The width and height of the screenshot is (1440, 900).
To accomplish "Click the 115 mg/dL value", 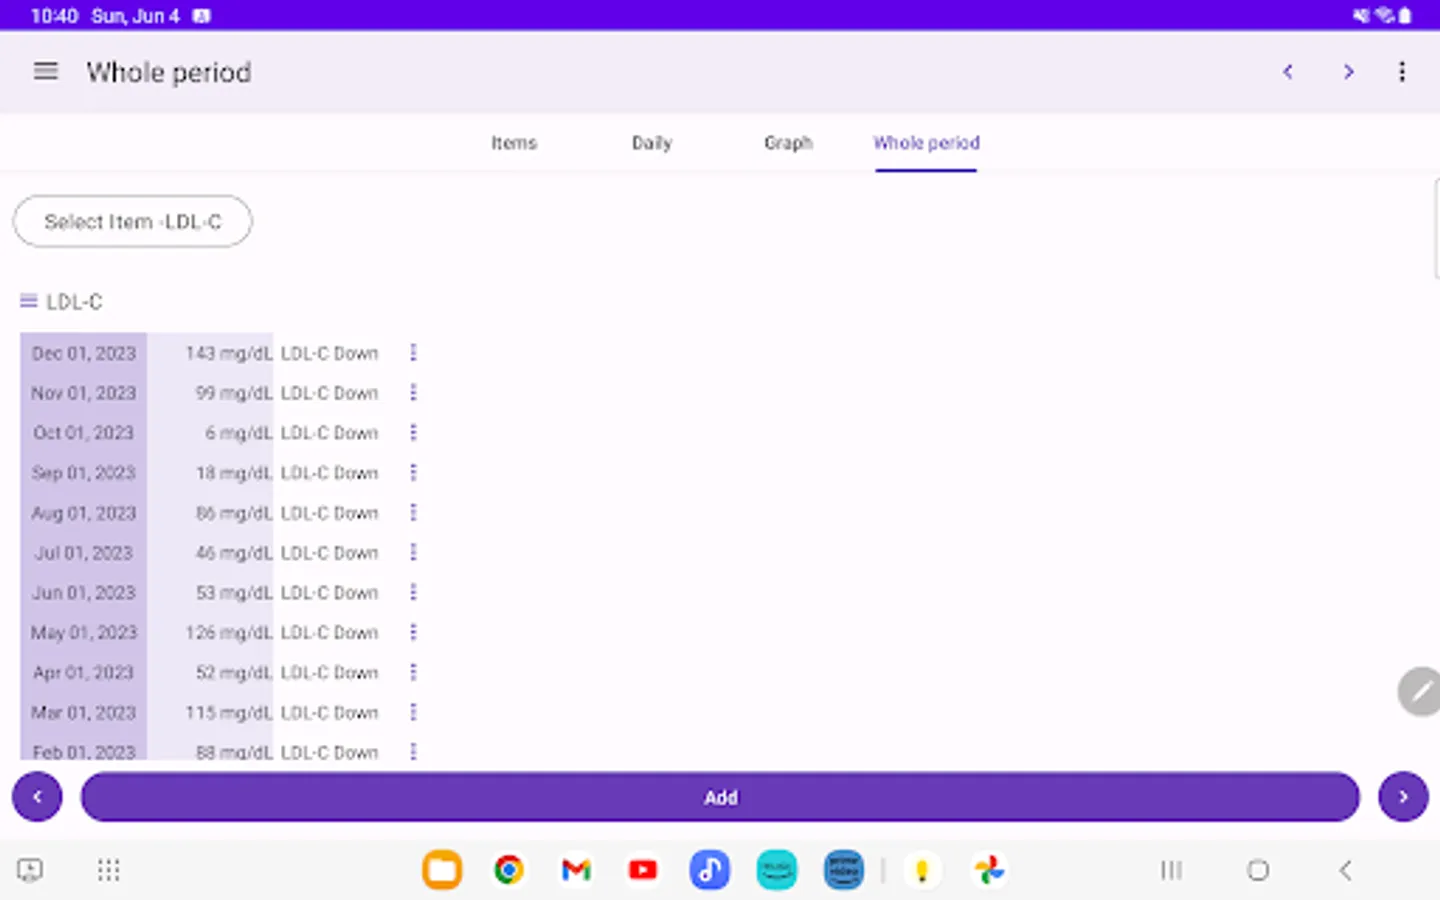I will point(229,713).
